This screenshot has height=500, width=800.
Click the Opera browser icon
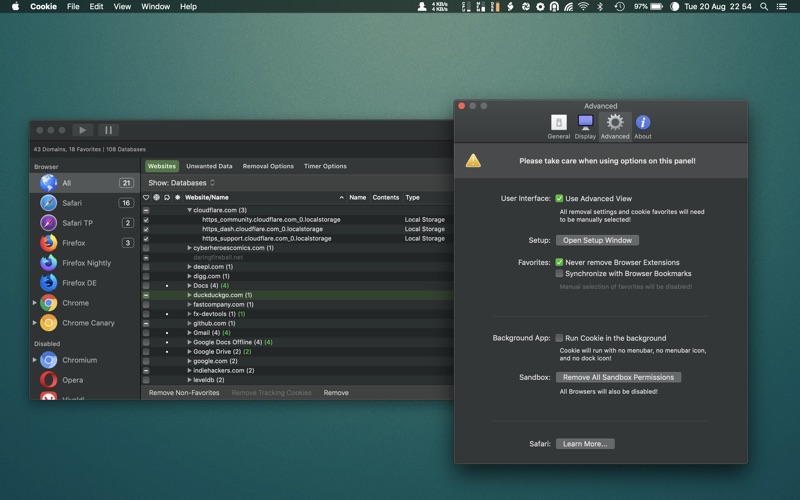click(x=48, y=380)
